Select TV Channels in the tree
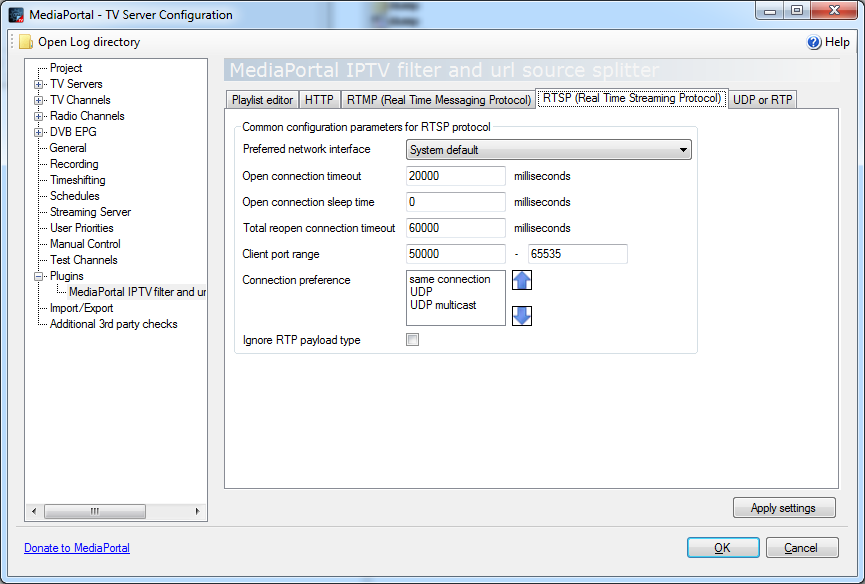 click(x=80, y=100)
